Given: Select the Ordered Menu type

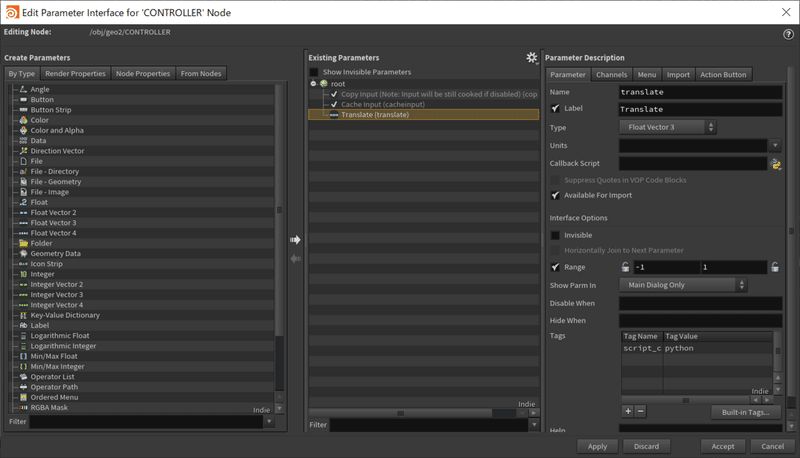Looking at the screenshot, I should pyautogui.click(x=54, y=397).
